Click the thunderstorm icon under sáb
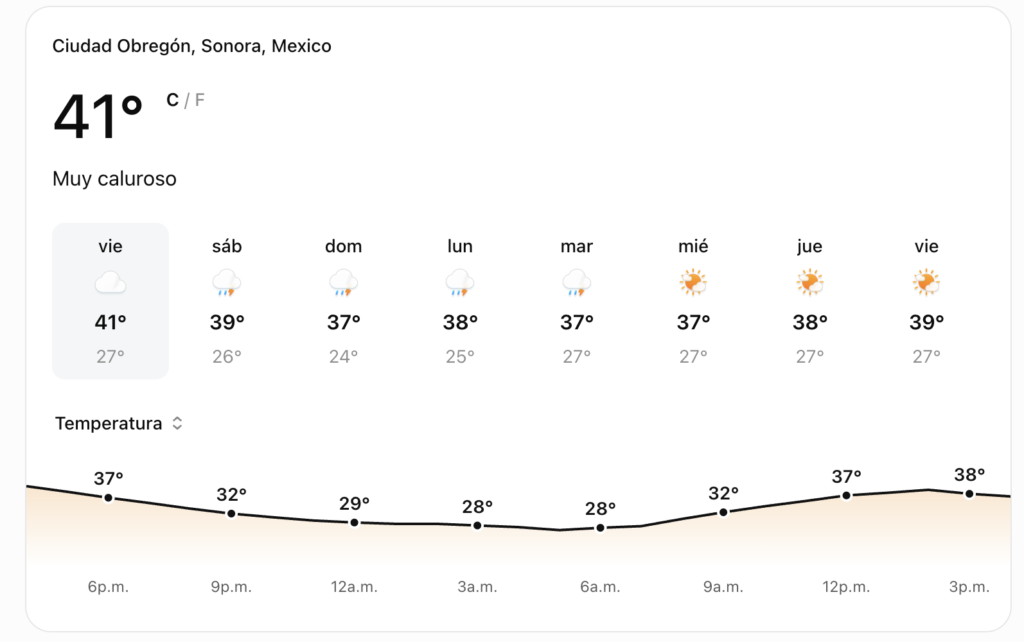The width and height of the screenshot is (1024, 642). [227, 283]
